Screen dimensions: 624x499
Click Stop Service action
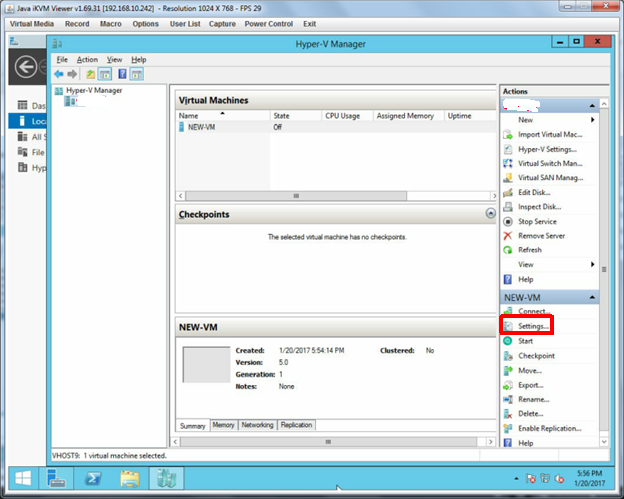(537, 222)
